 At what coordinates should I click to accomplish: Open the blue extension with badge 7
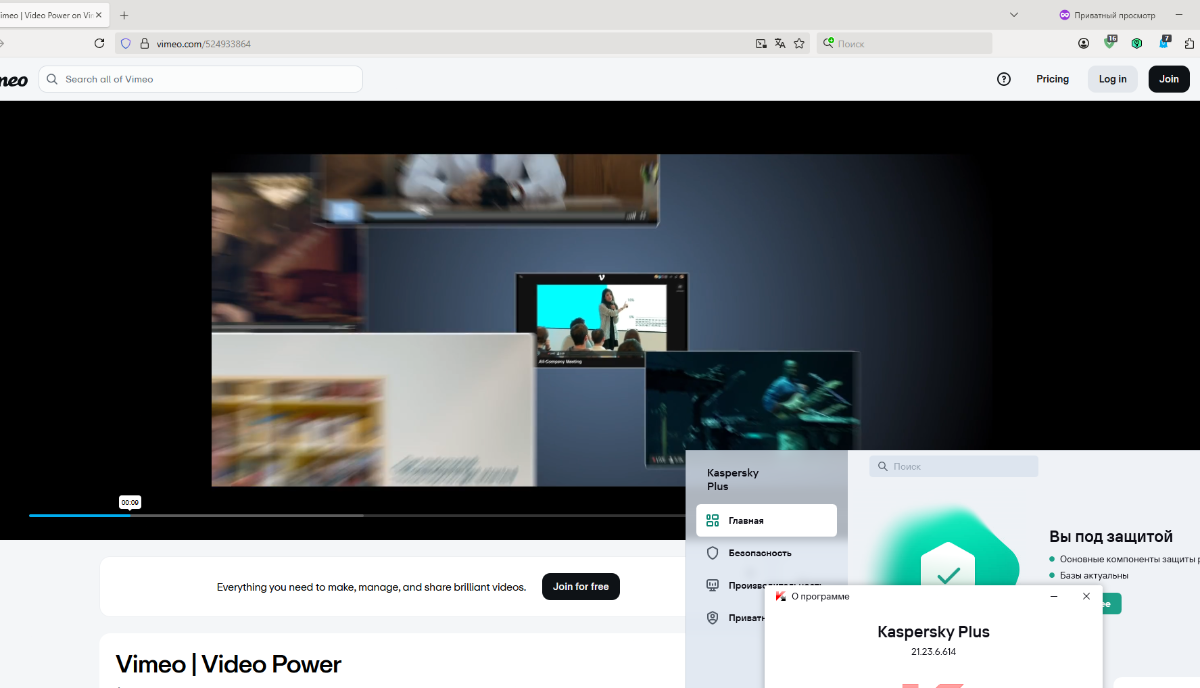pos(1164,42)
